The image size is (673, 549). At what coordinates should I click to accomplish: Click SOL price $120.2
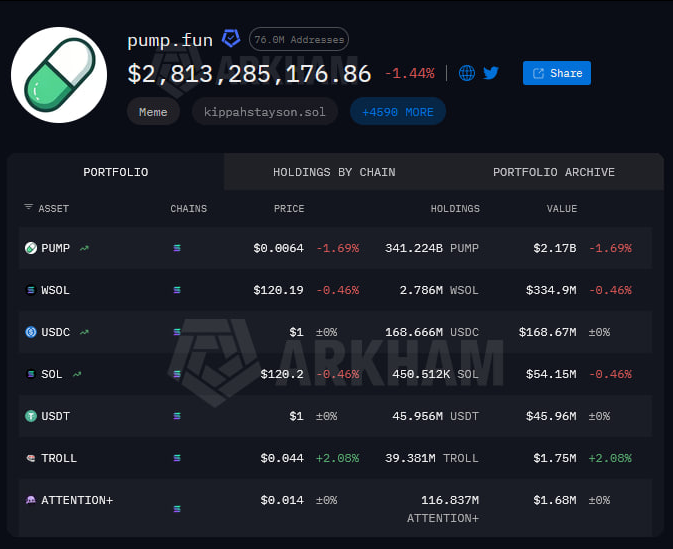click(x=282, y=374)
